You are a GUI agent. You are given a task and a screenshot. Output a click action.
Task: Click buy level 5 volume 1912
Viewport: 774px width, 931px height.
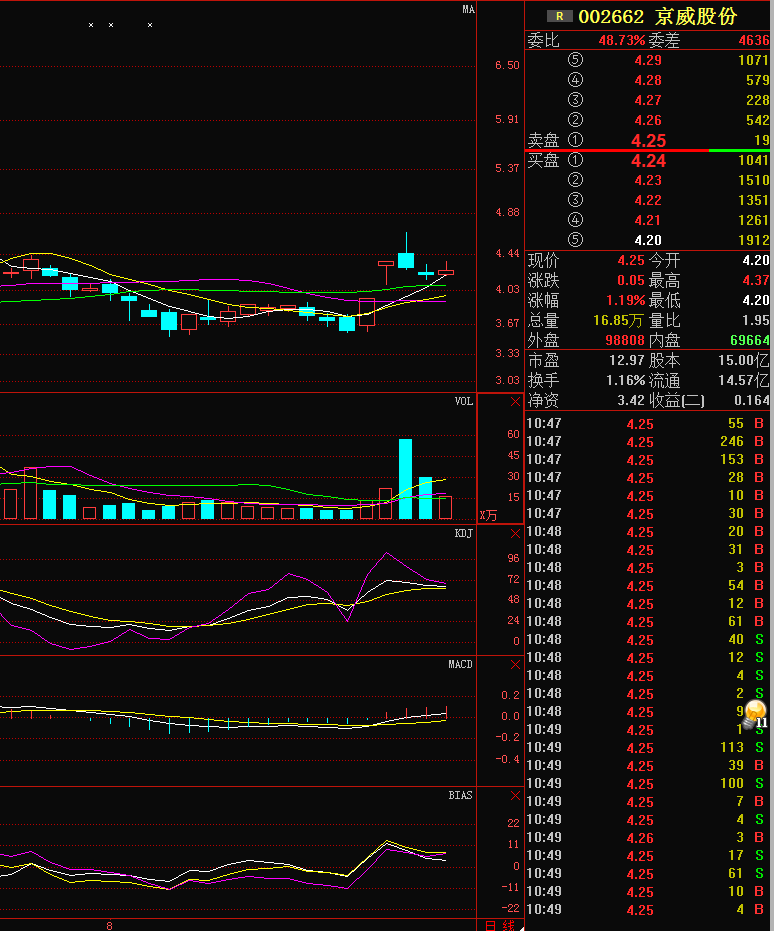point(754,240)
